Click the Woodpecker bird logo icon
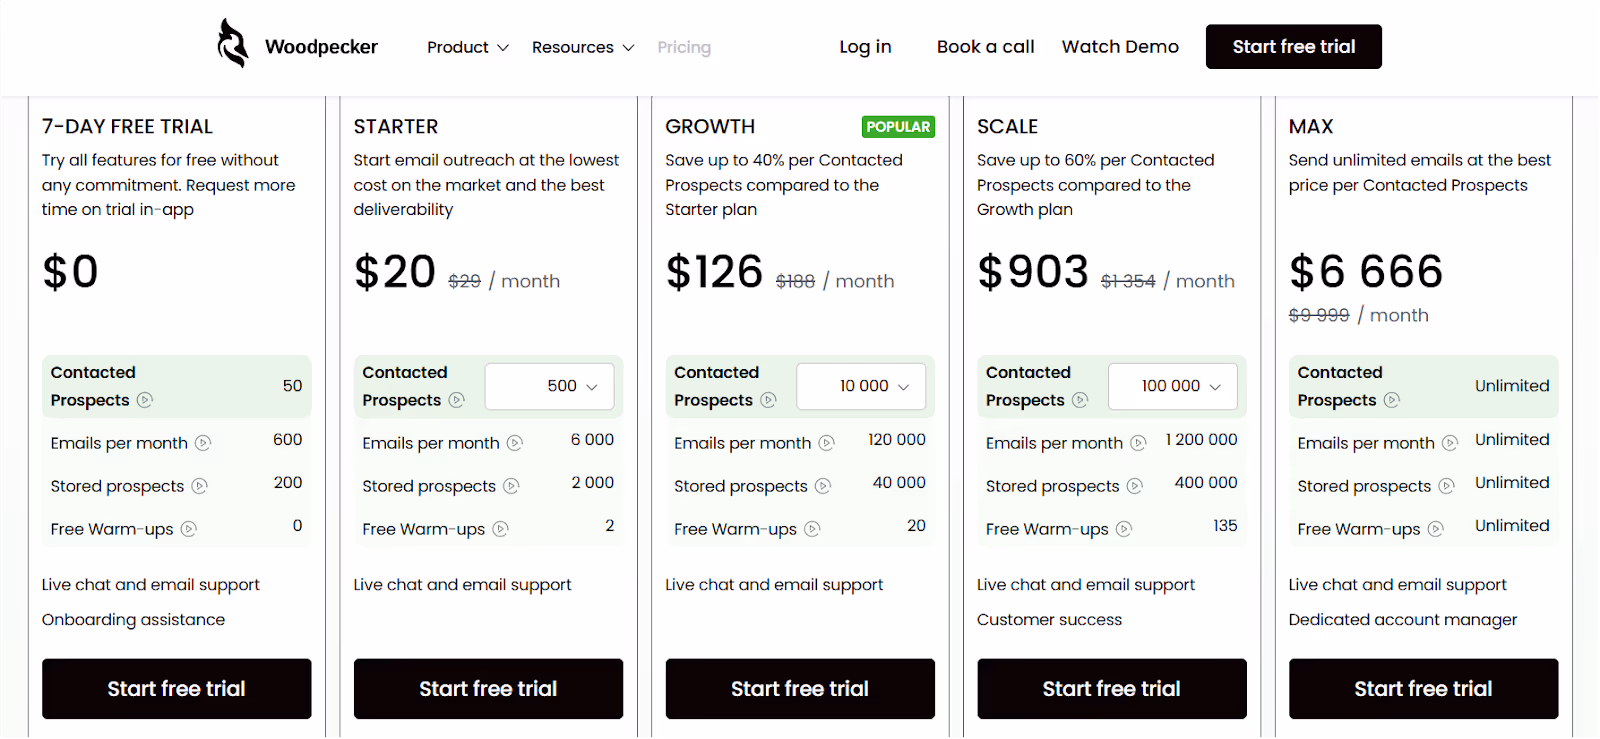The width and height of the screenshot is (1600, 739). pyautogui.click(x=233, y=45)
